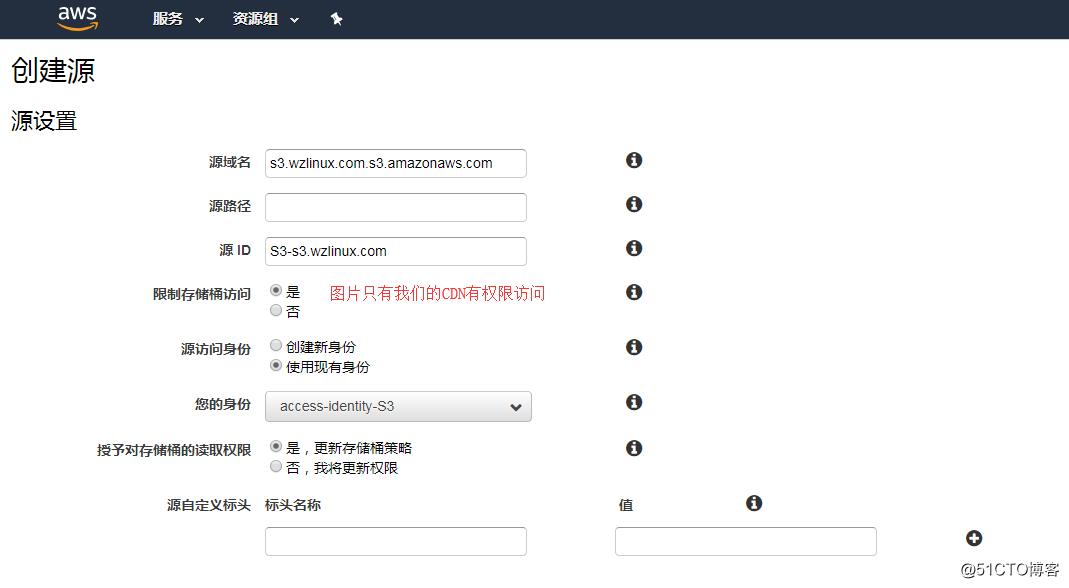
Task: Open info icon for 源域名
Action: tap(634, 160)
